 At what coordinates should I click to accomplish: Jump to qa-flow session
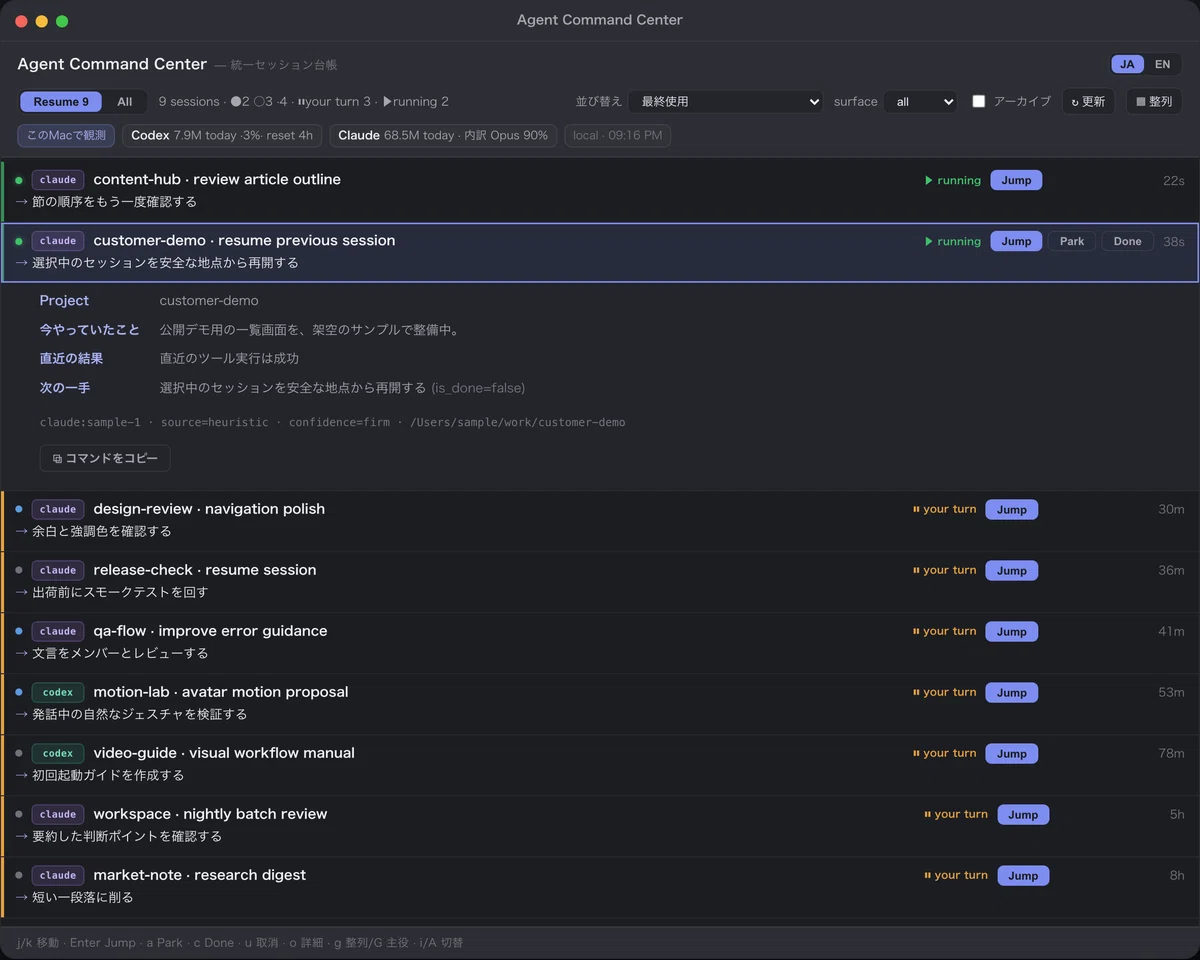pos(1012,632)
